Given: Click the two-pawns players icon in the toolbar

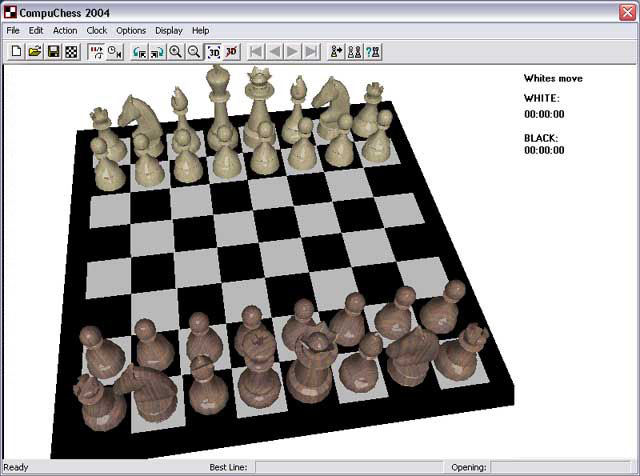Looking at the screenshot, I should [x=354, y=51].
